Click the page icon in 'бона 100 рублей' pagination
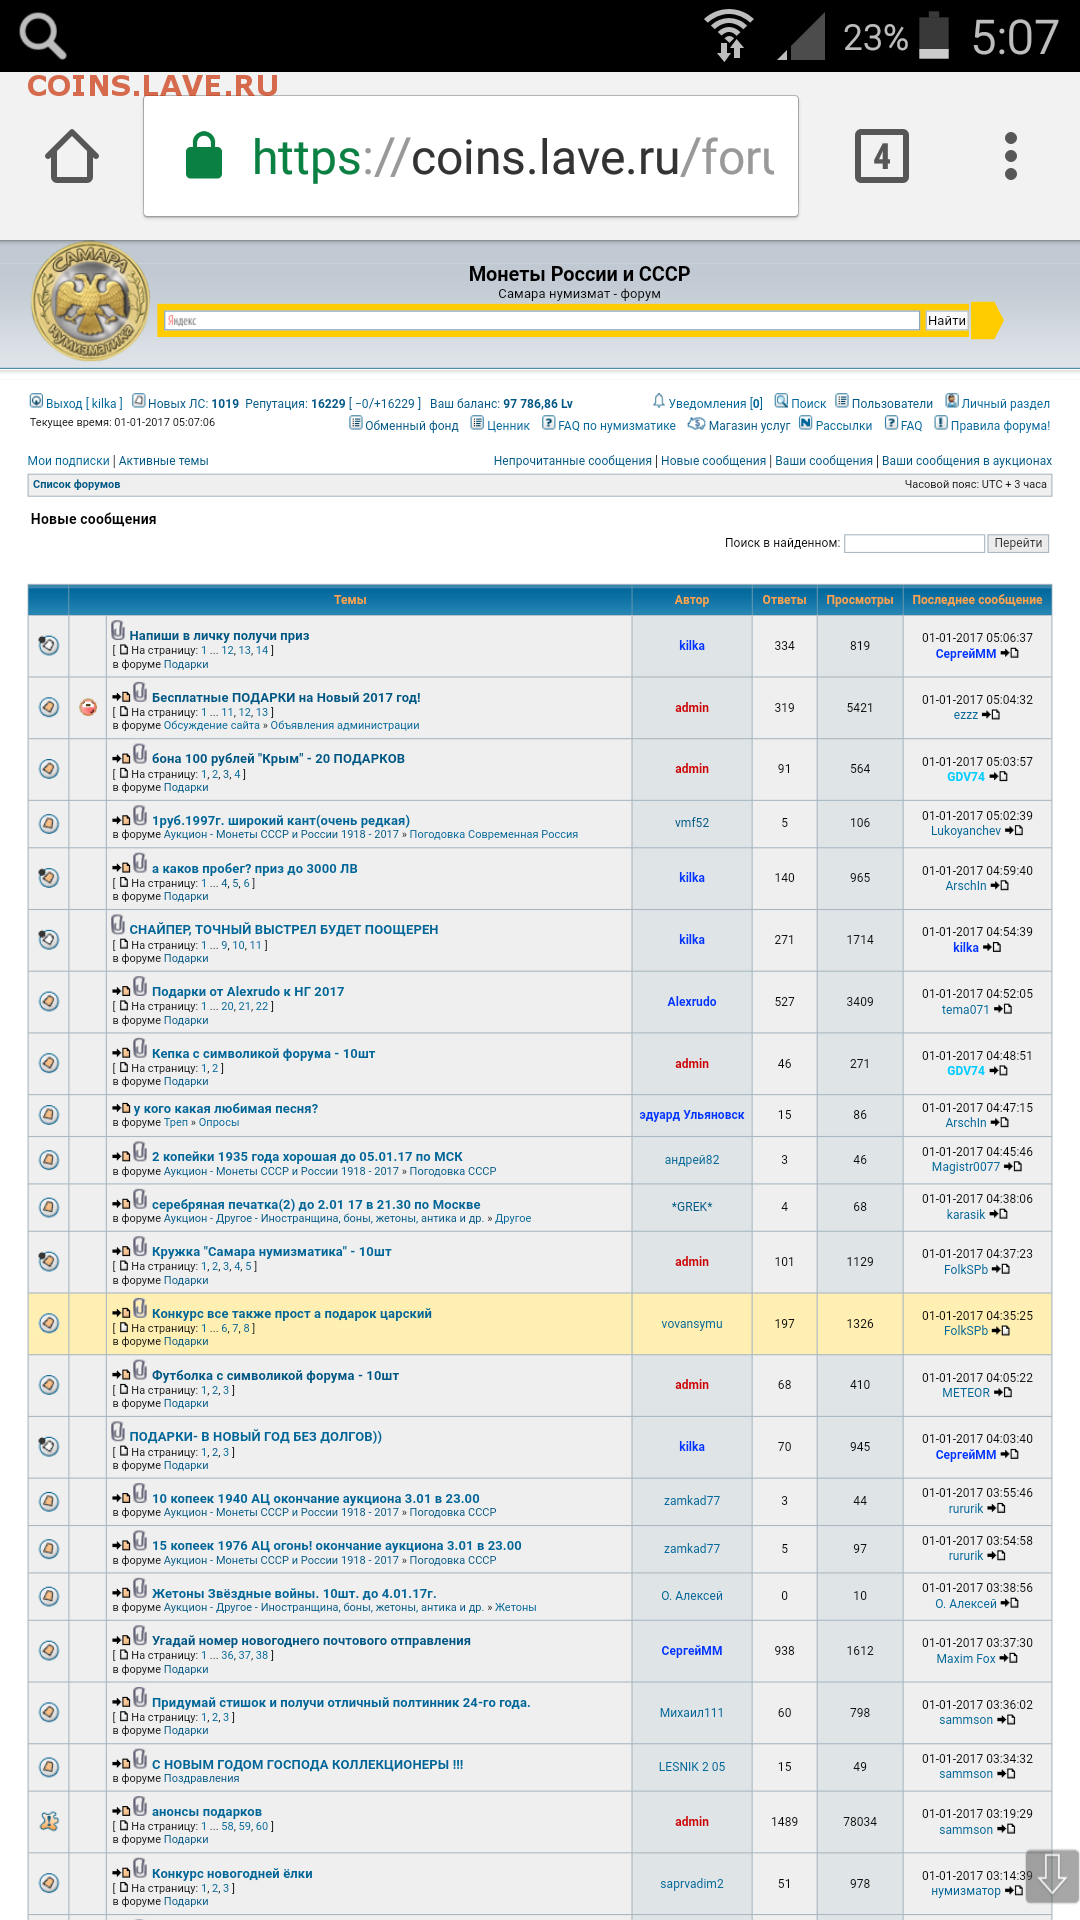 [124, 774]
